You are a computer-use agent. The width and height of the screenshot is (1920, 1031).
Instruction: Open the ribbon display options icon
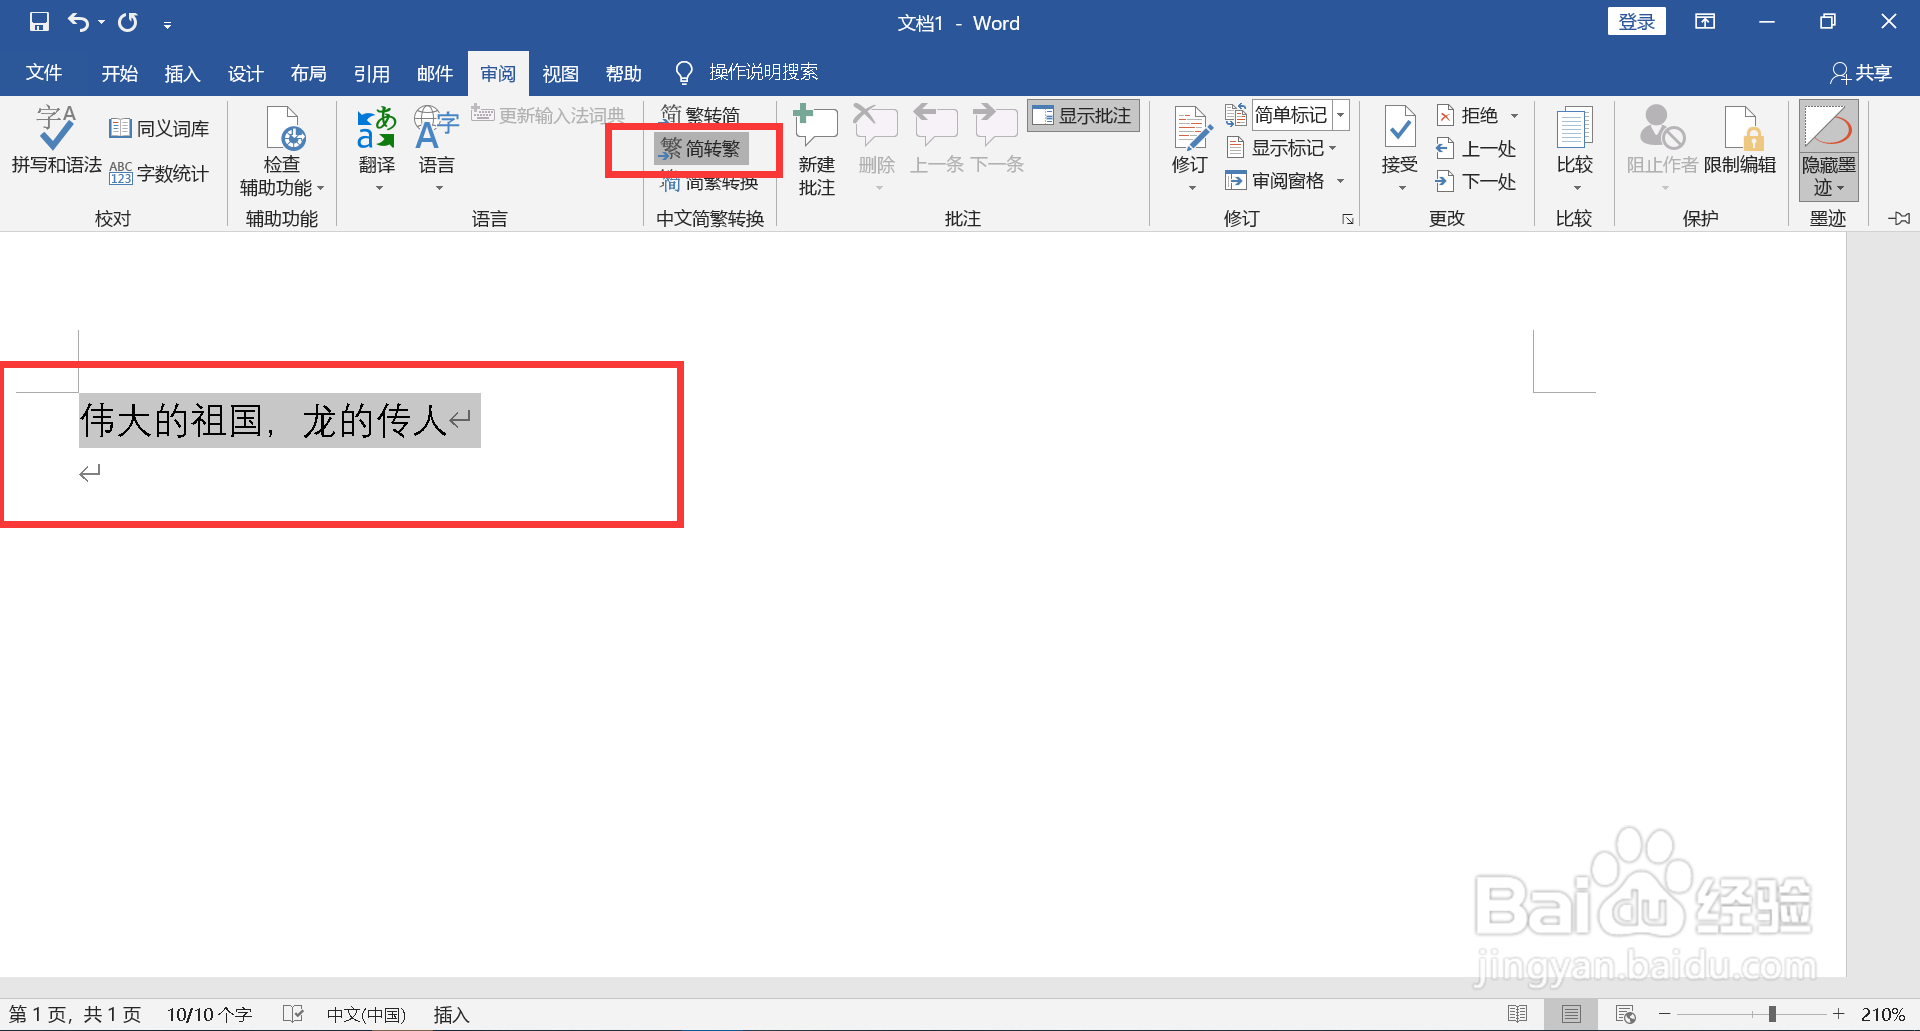(x=1705, y=22)
